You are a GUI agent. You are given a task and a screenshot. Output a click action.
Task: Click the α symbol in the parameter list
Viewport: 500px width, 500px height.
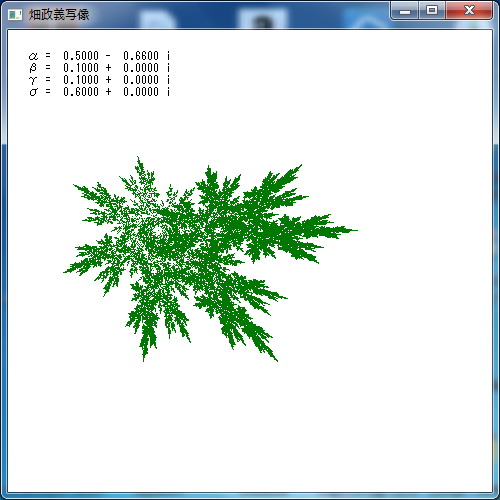point(33,56)
